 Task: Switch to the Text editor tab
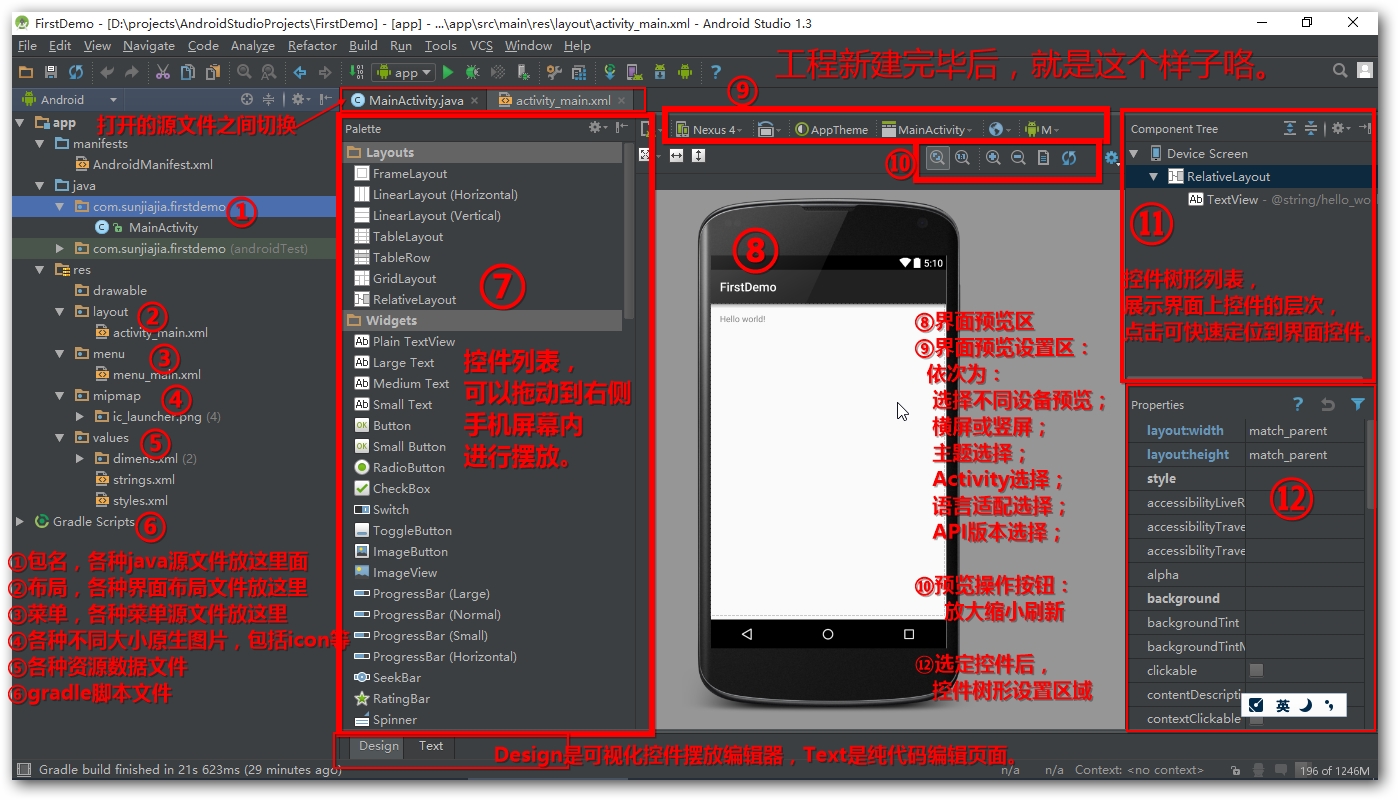(431, 746)
